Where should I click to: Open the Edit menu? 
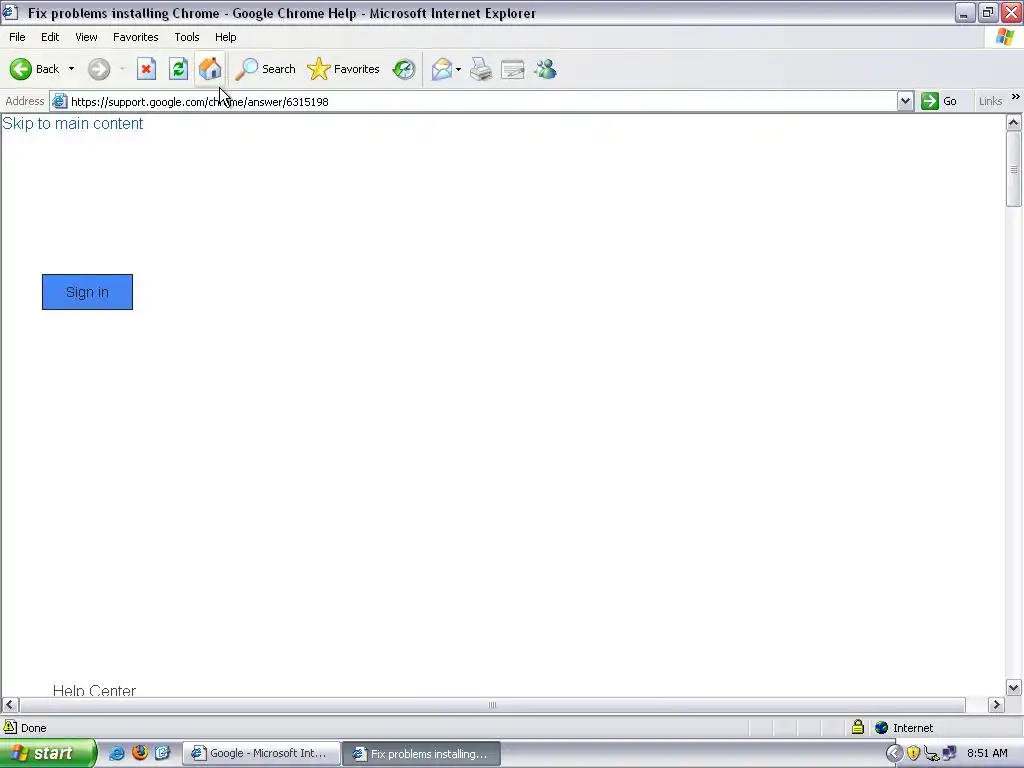click(x=50, y=37)
